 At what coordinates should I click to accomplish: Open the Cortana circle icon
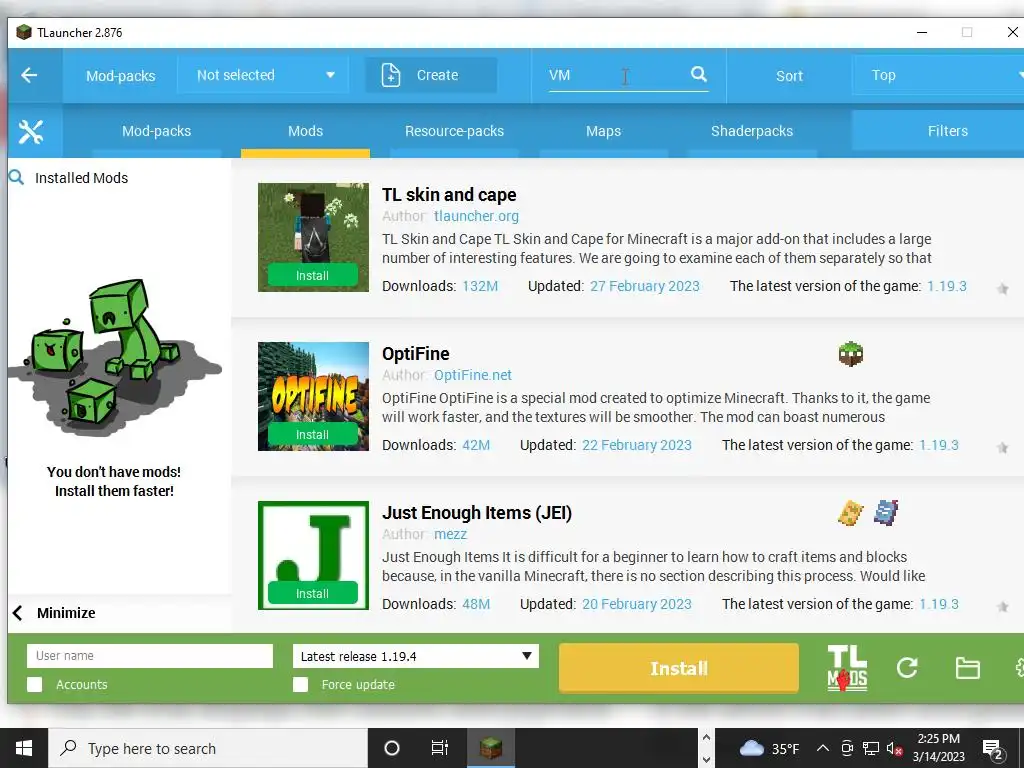392,748
